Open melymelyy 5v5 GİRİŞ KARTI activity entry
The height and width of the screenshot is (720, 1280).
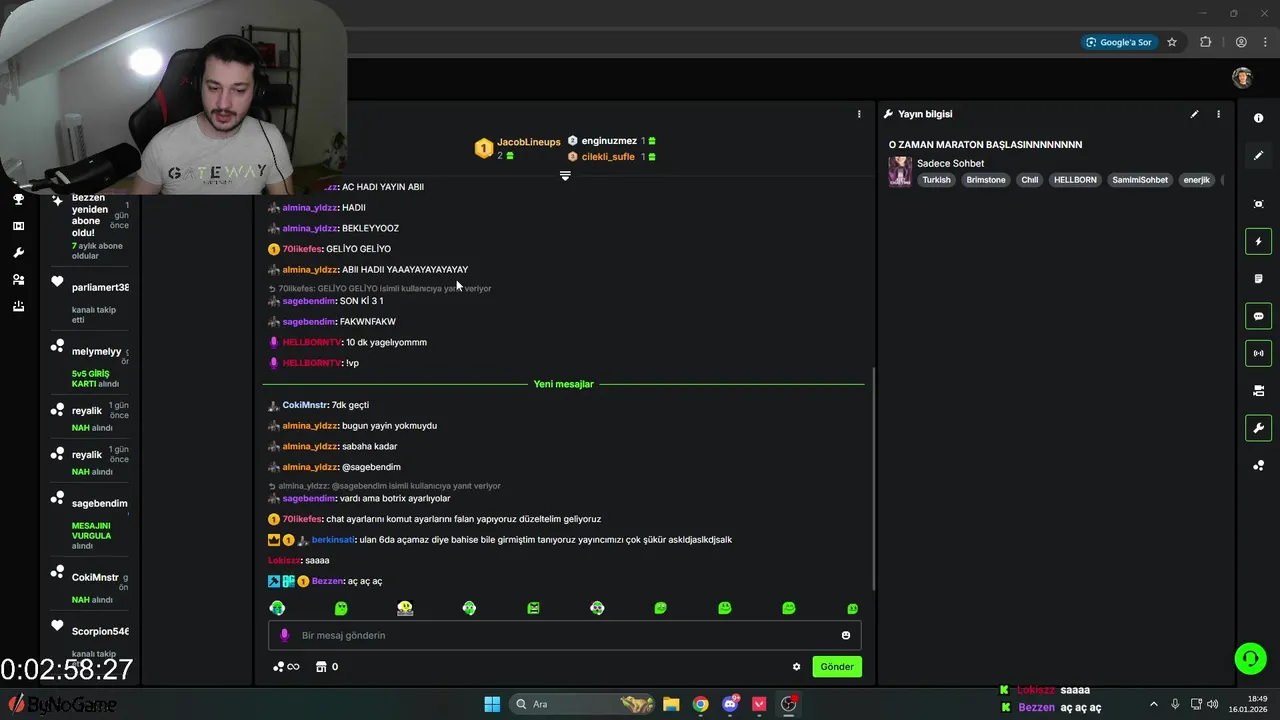point(89,365)
